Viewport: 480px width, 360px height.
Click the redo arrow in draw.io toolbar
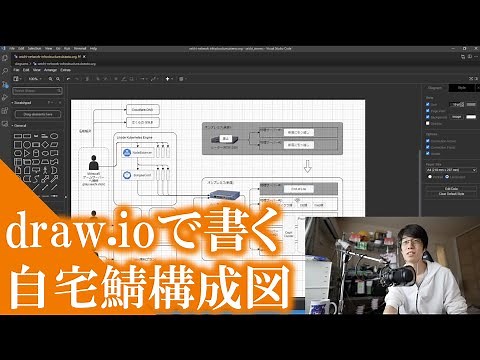pos(76,79)
